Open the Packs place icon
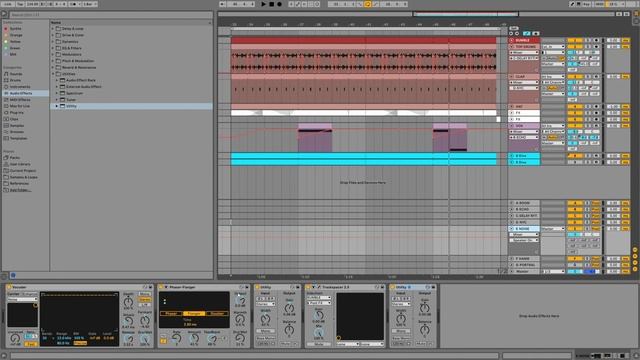The image size is (640, 360). click(x=6, y=158)
